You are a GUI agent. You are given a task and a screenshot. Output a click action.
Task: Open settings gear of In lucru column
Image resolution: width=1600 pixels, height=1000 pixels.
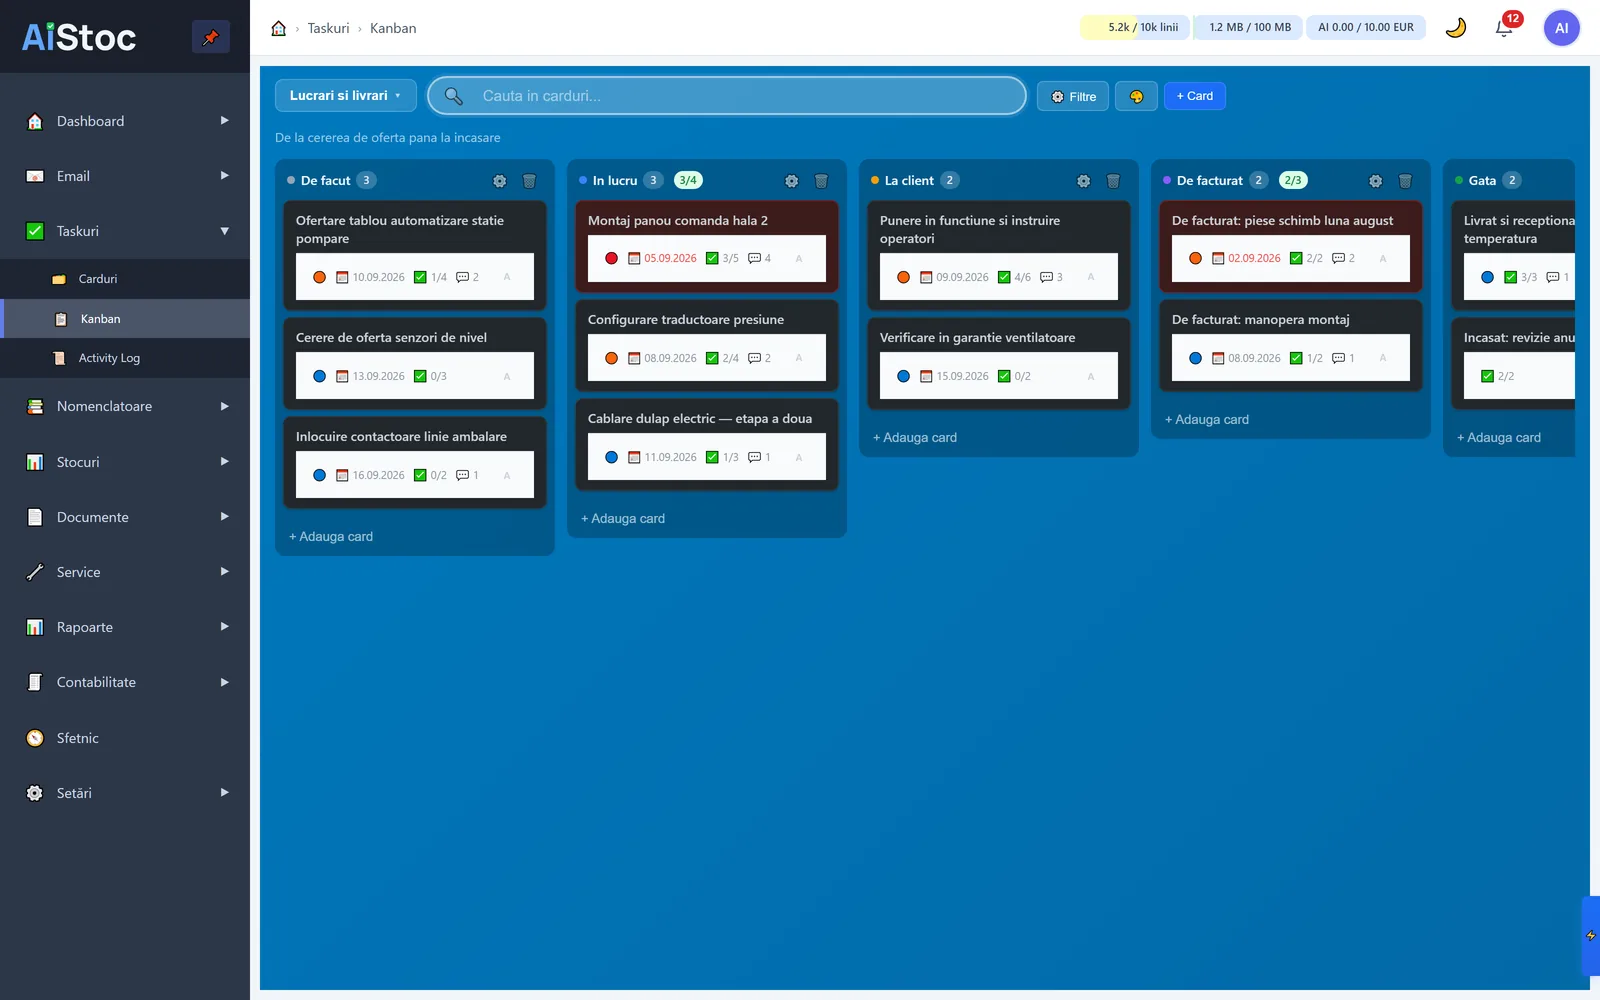(x=791, y=181)
